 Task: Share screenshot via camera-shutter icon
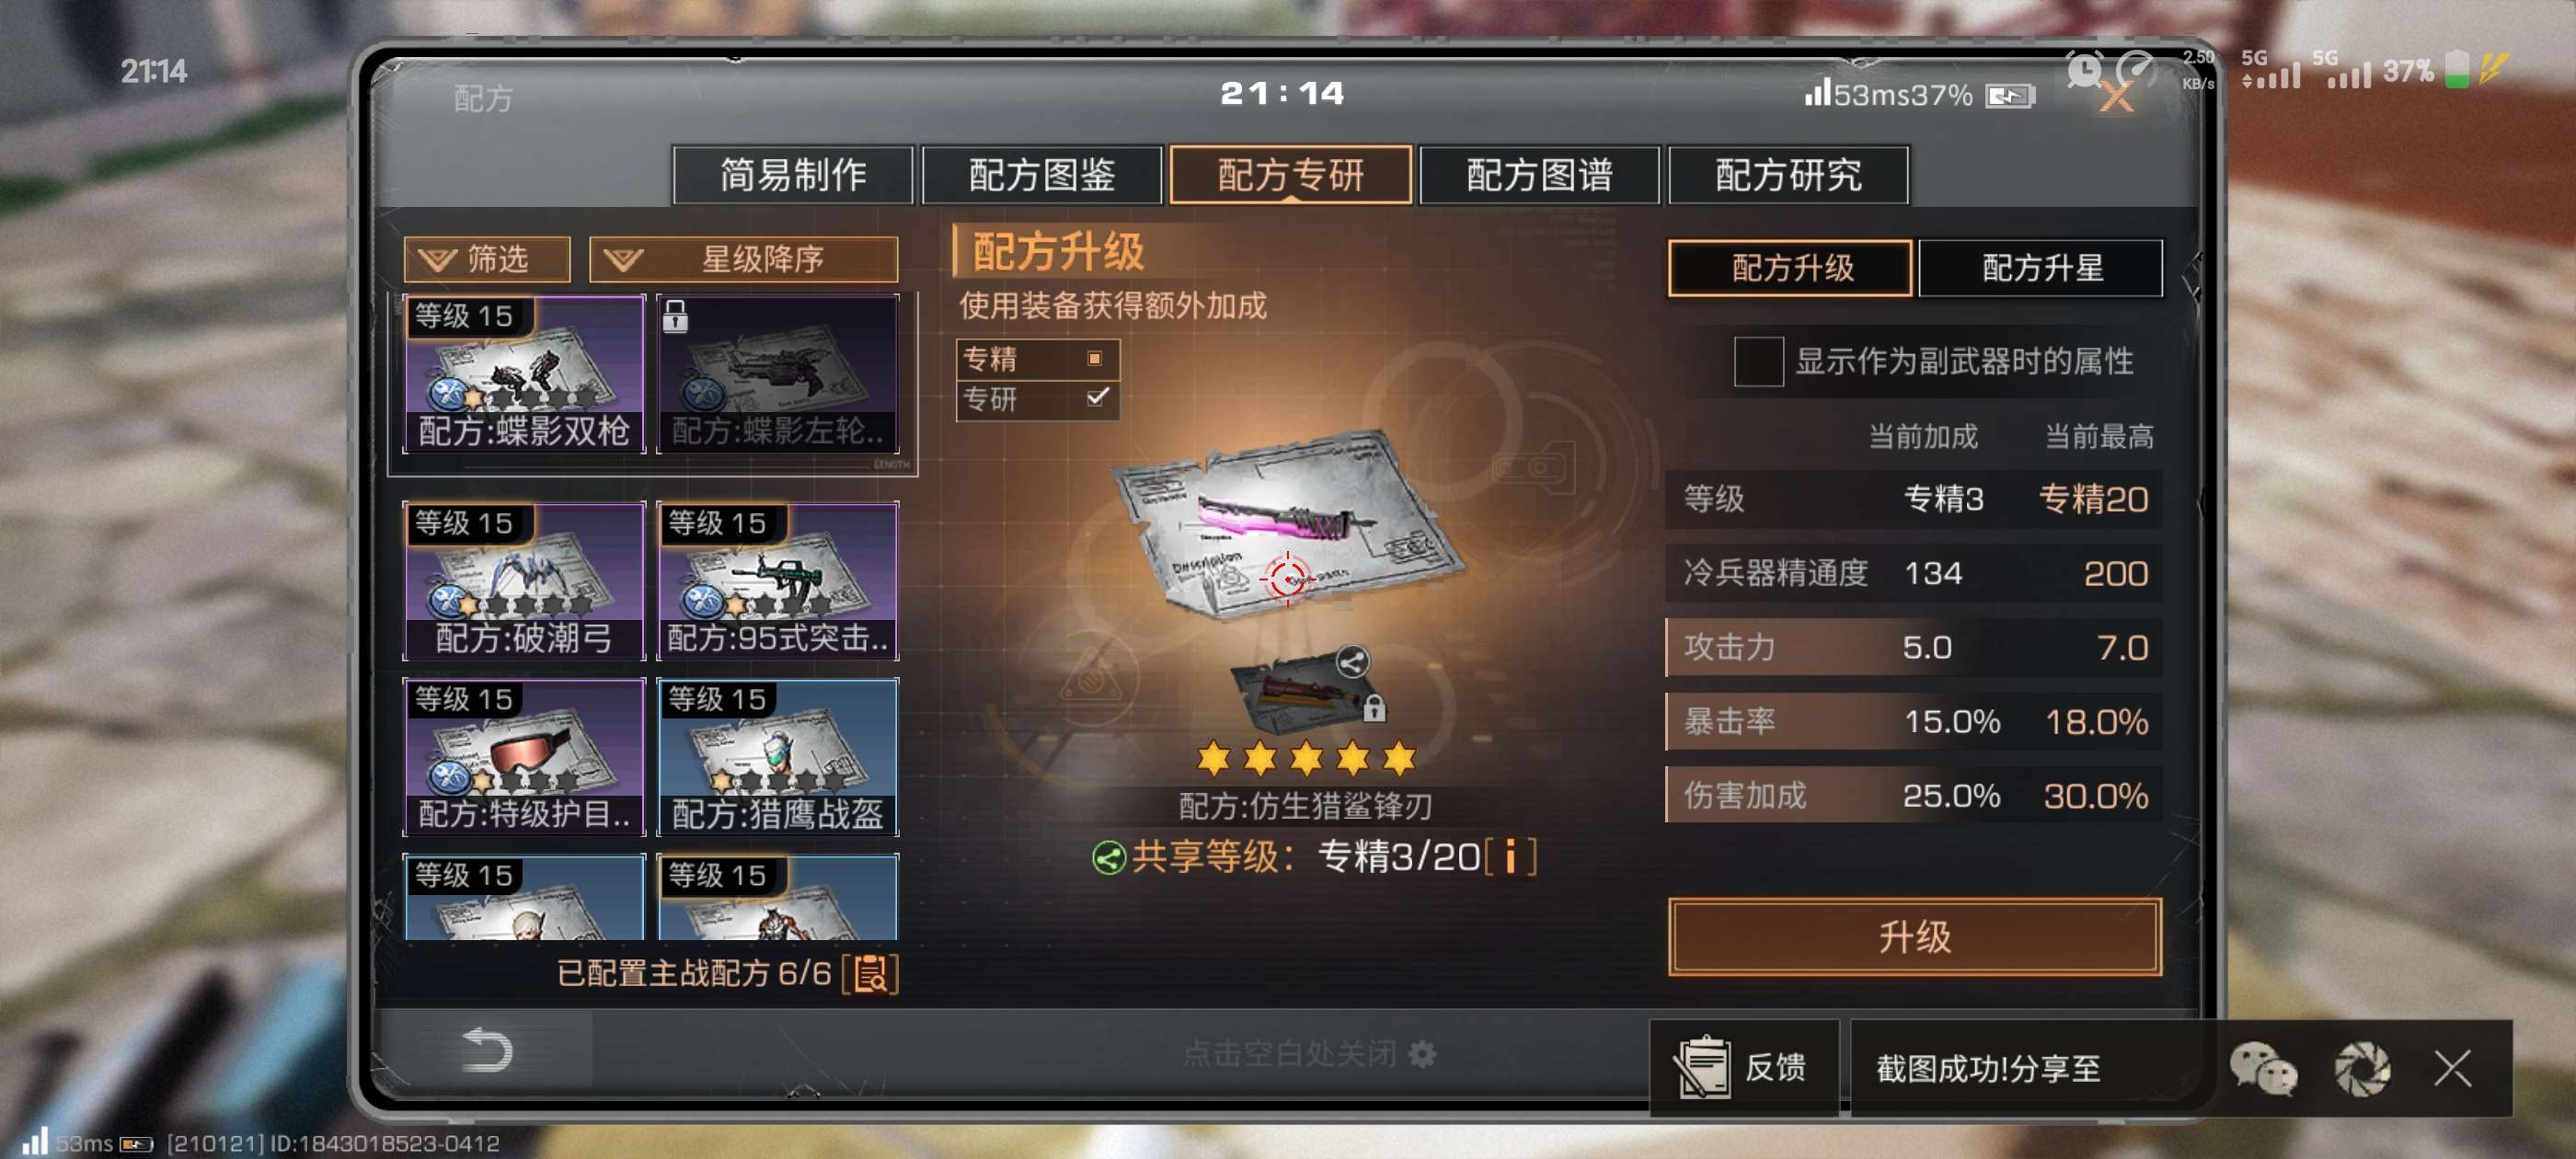(x=2362, y=1069)
